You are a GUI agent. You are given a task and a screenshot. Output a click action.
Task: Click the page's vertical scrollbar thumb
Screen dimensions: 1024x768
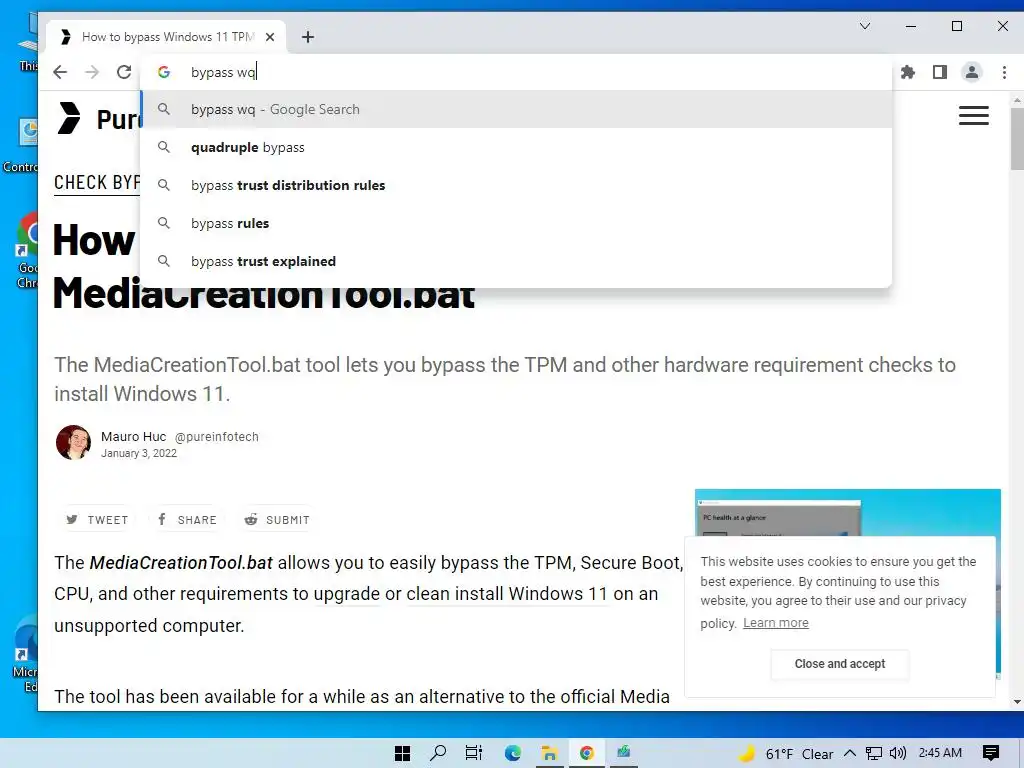[1017, 139]
